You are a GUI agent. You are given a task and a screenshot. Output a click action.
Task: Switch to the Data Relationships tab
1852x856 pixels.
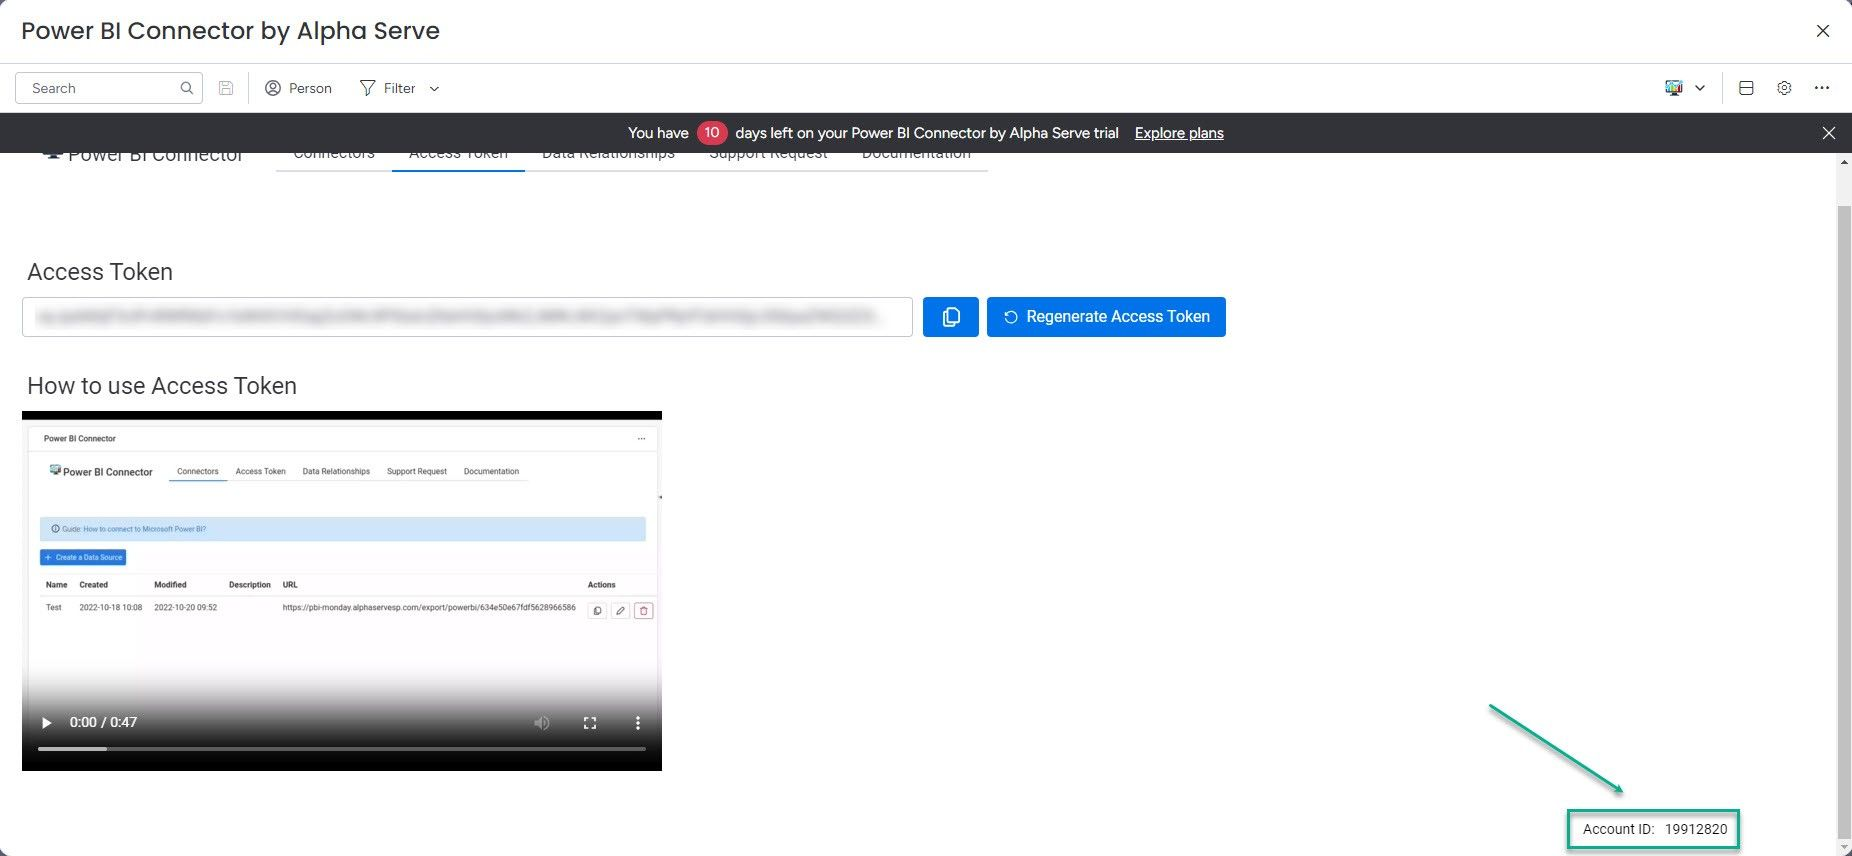click(608, 157)
